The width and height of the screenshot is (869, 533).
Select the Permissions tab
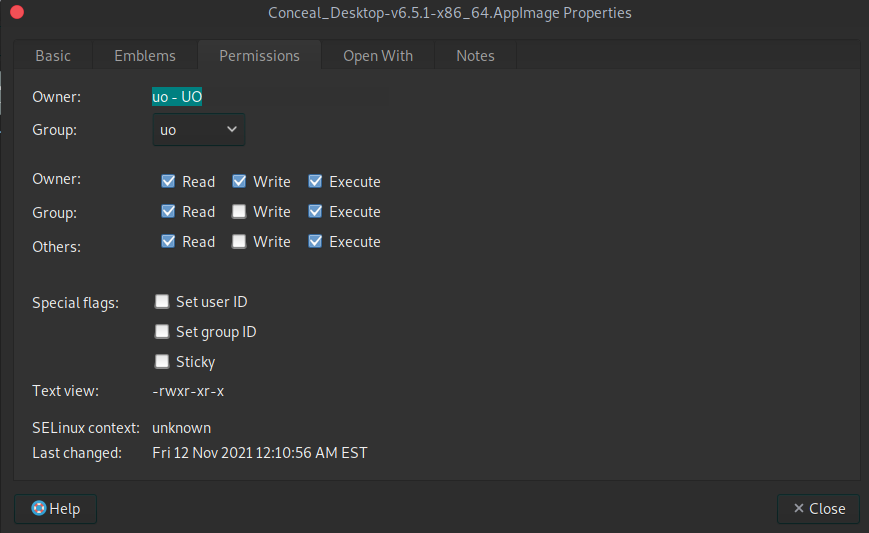coord(259,56)
